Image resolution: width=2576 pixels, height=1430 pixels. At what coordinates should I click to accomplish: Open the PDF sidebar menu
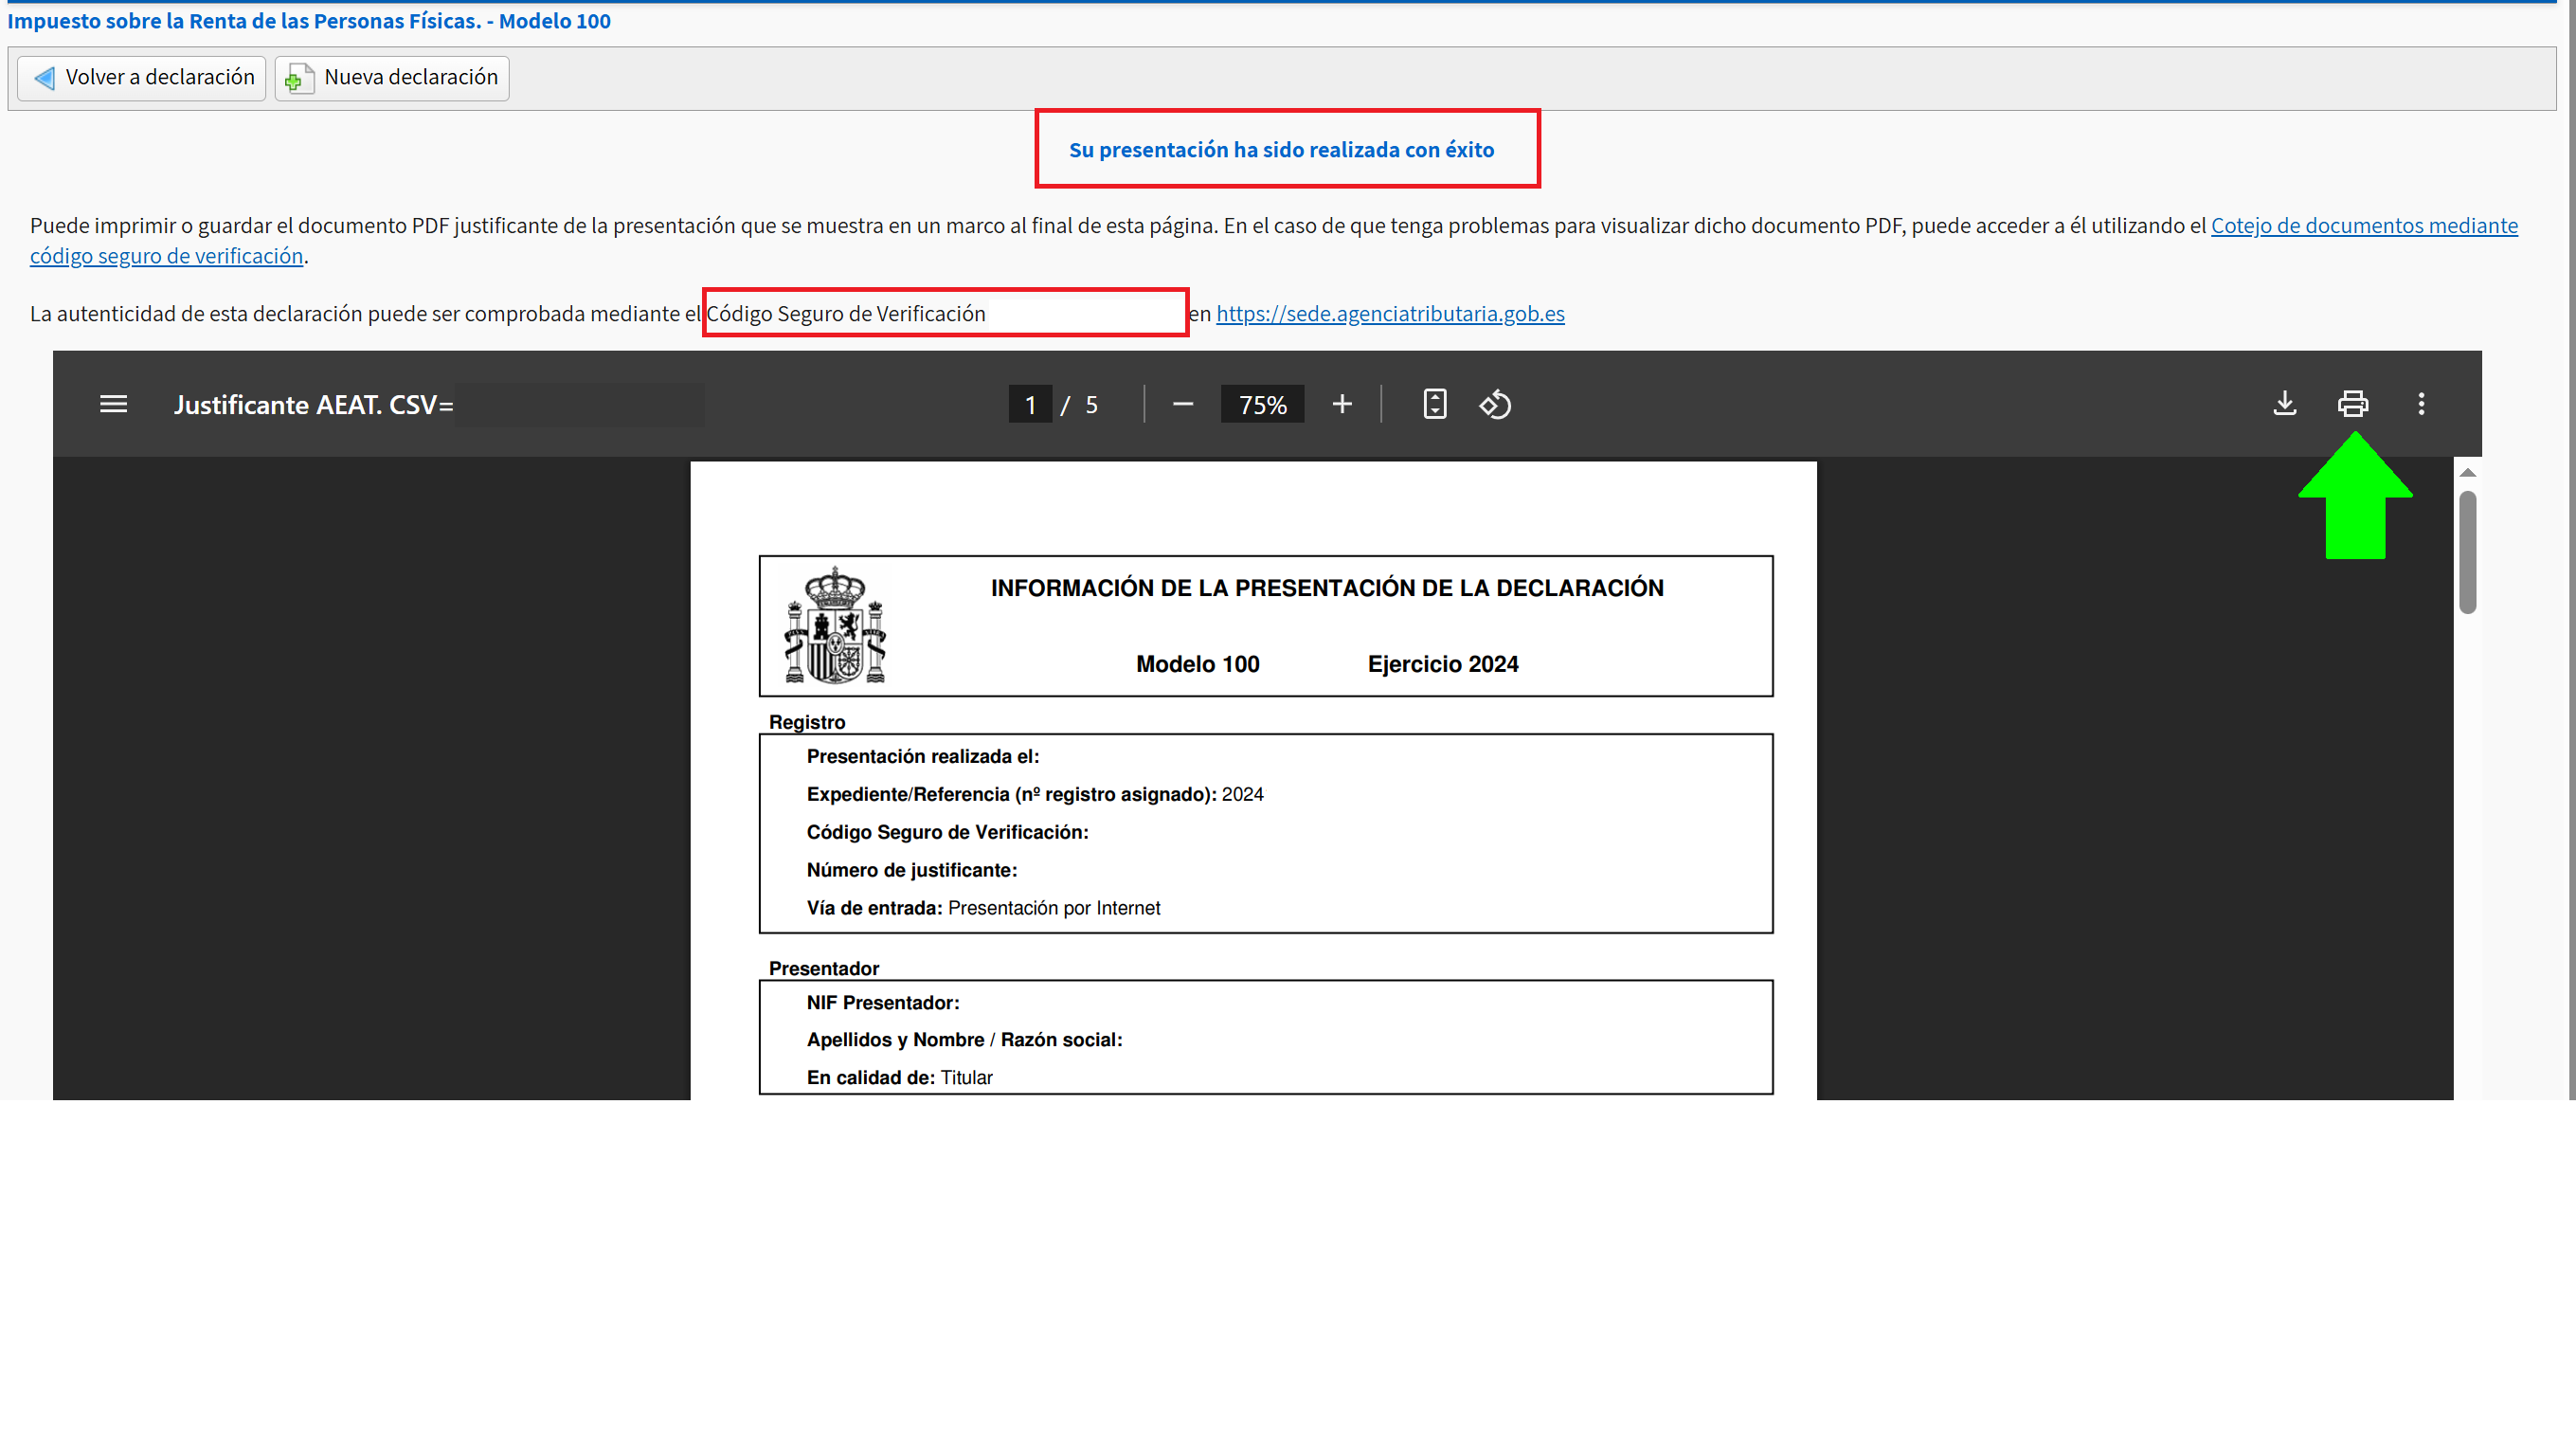point(113,404)
